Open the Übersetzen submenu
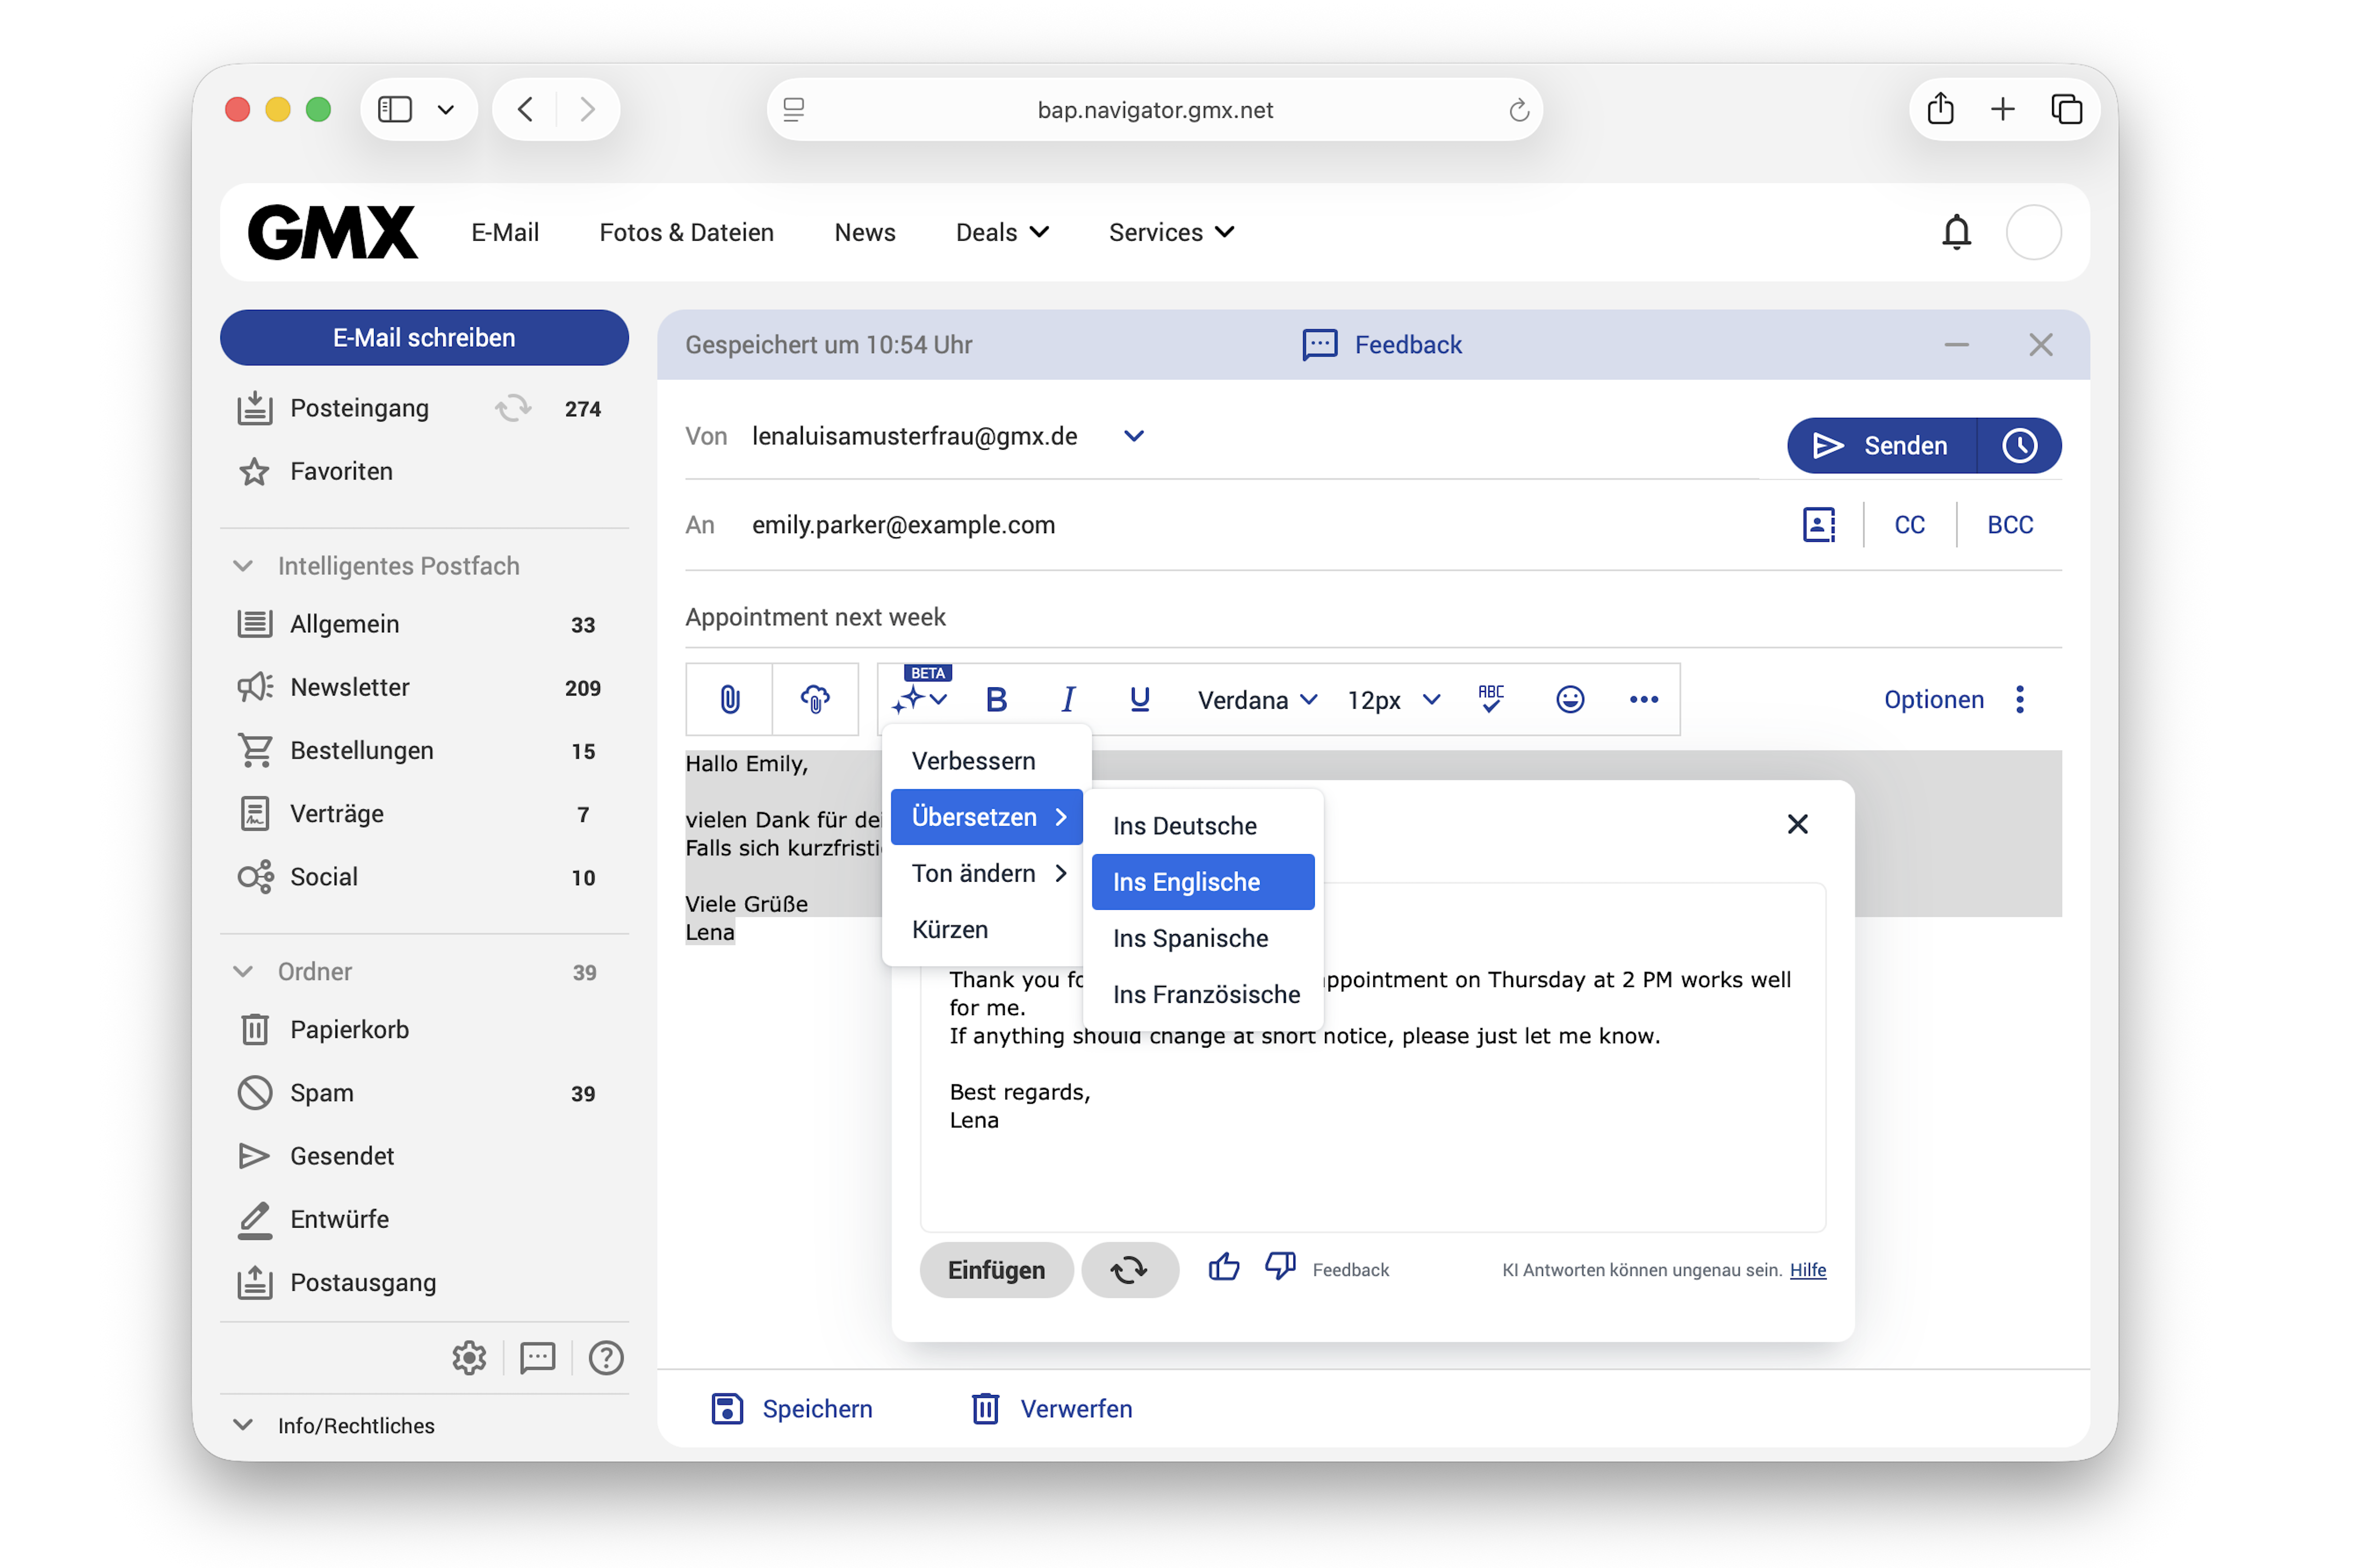2367x1568 pixels. [x=986, y=817]
